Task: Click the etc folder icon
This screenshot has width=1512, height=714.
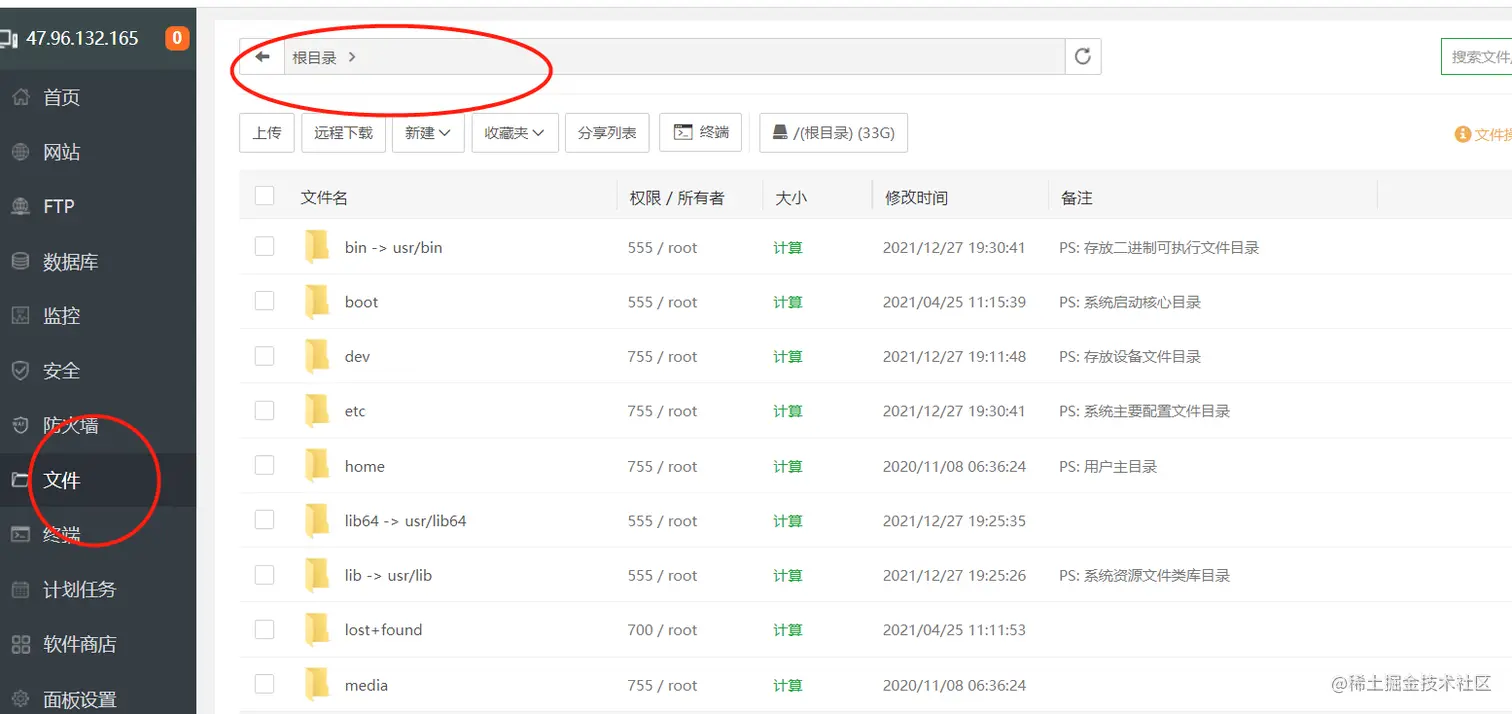Action: (x=317, y=411)
